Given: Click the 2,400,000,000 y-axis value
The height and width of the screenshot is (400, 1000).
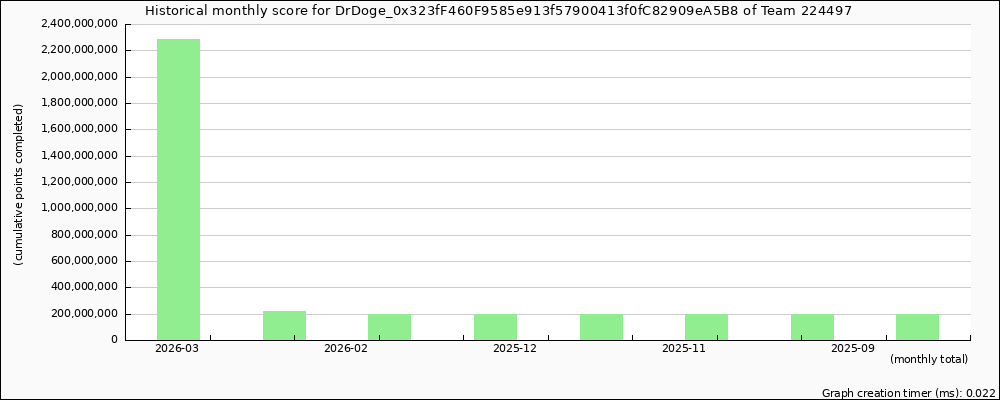Looking at the screenshot, I should point(79,23).
